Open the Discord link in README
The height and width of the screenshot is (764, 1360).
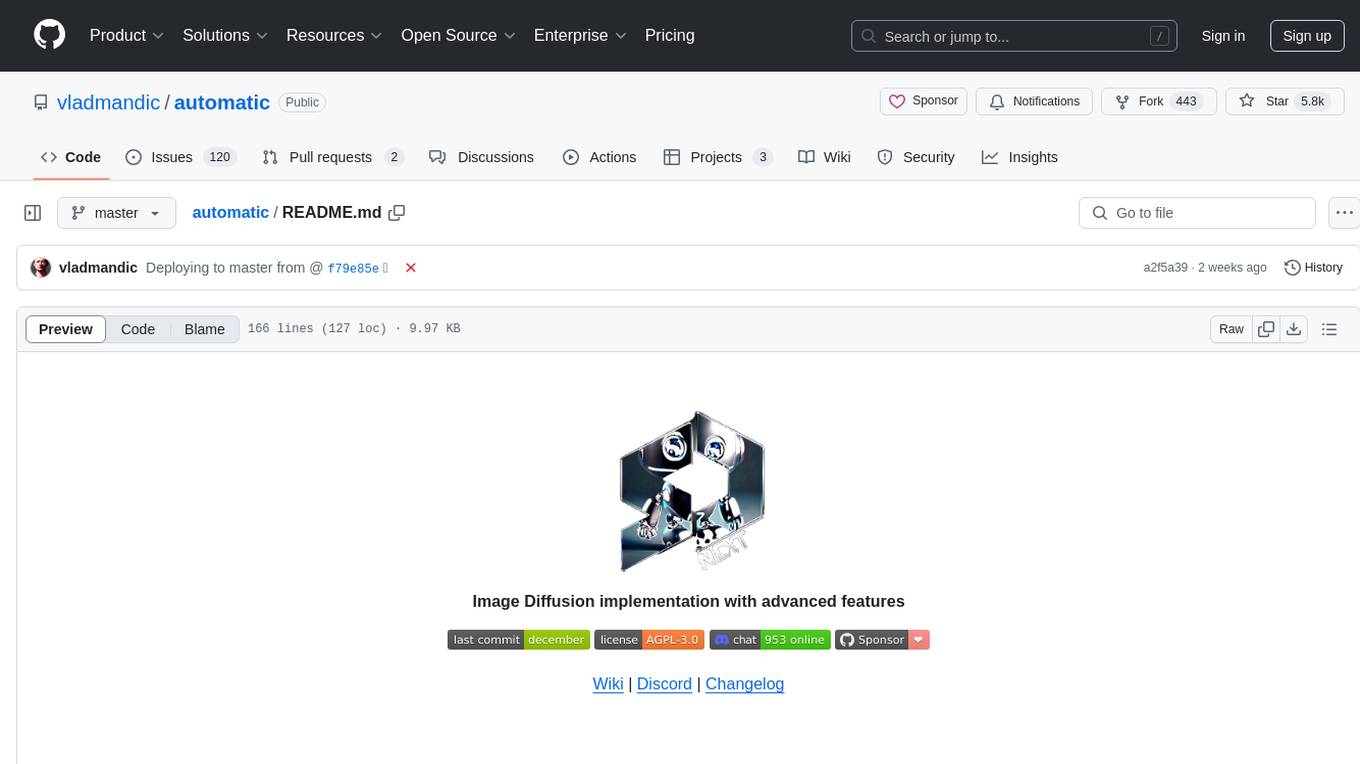(664, 684)
